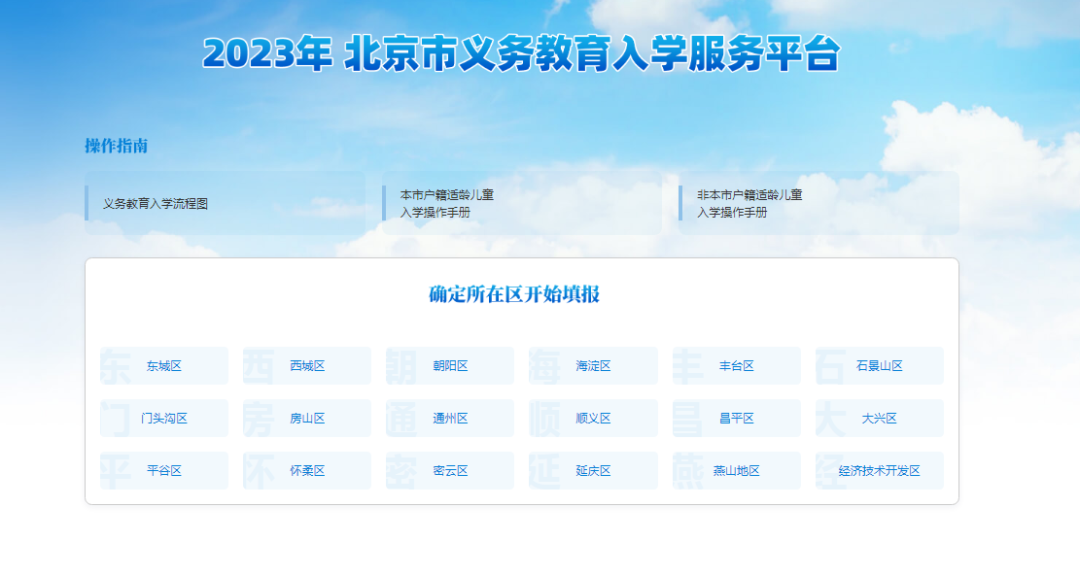Choose 西城区 to start registration
1080x575 pixels.
tap(307, 366)
